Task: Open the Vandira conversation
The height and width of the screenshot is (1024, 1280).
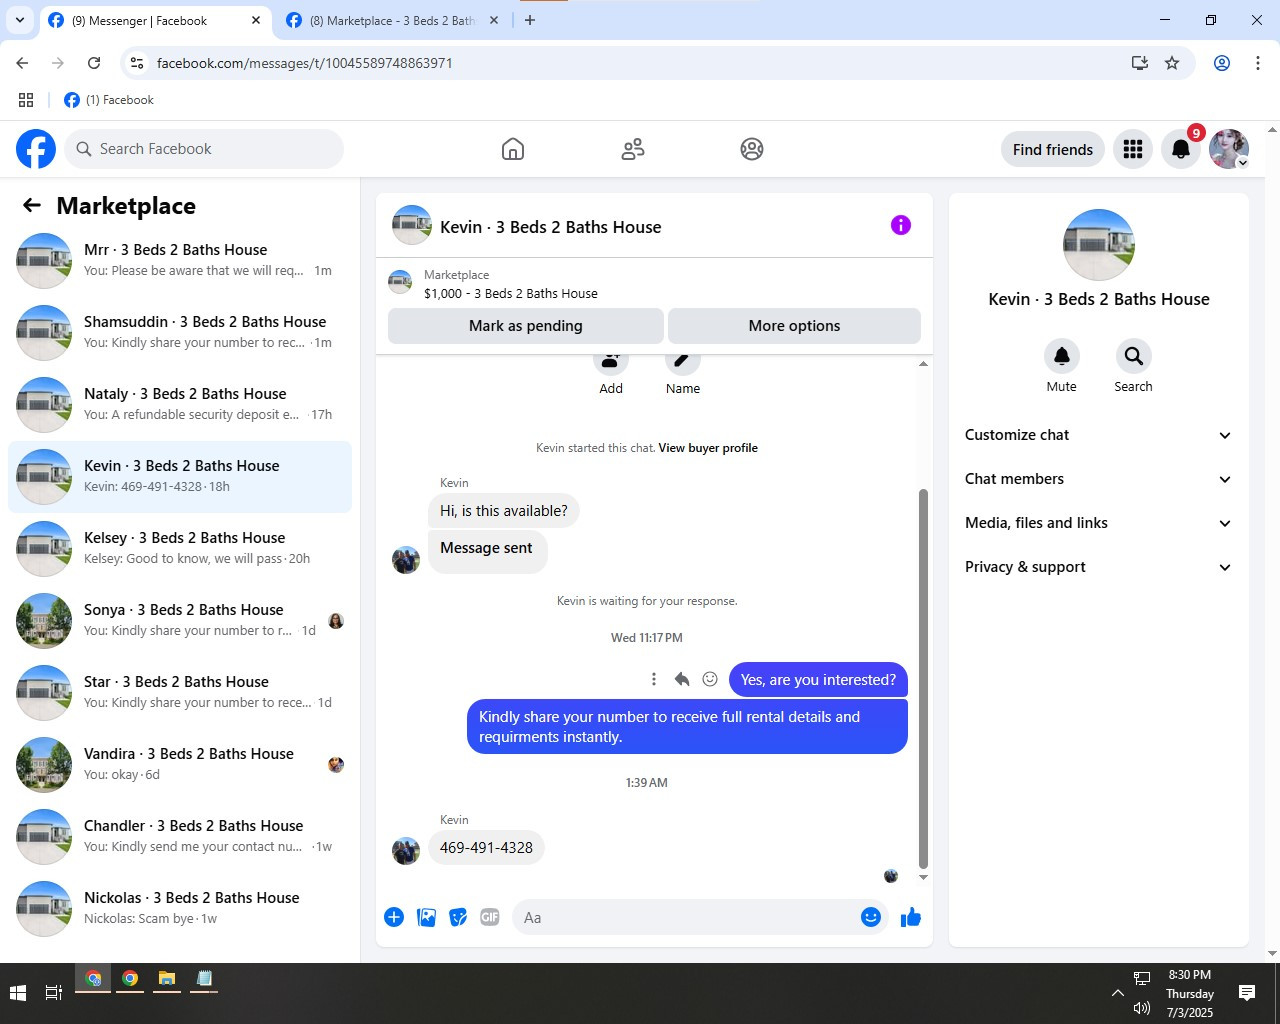Action: (180, 765)
